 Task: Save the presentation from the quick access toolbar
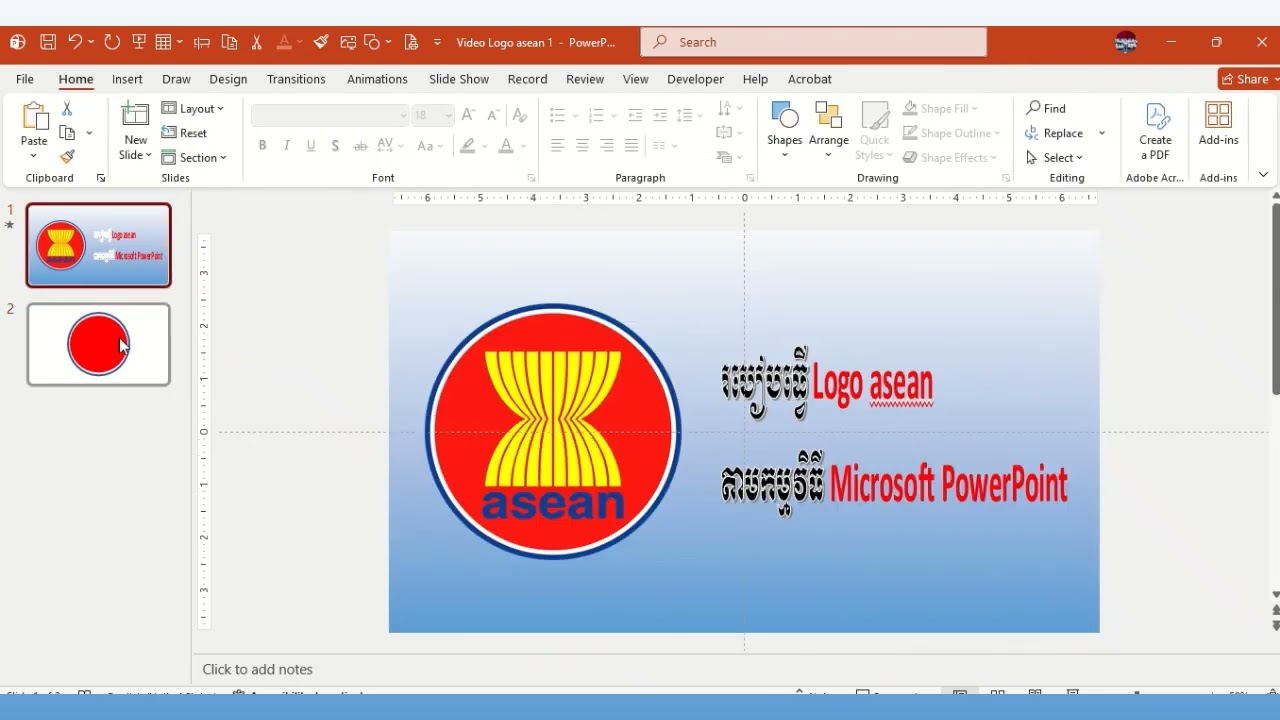47,42
